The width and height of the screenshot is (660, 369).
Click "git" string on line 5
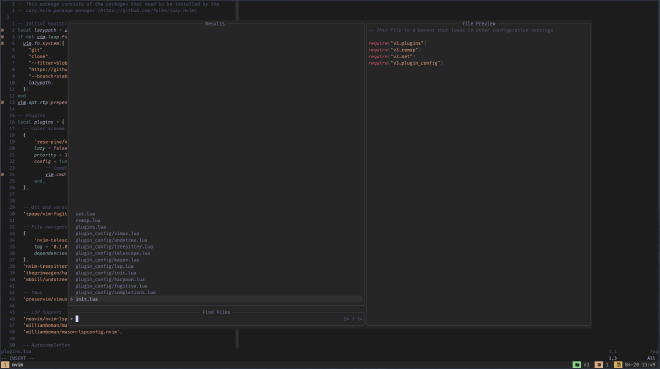point(36,50)
